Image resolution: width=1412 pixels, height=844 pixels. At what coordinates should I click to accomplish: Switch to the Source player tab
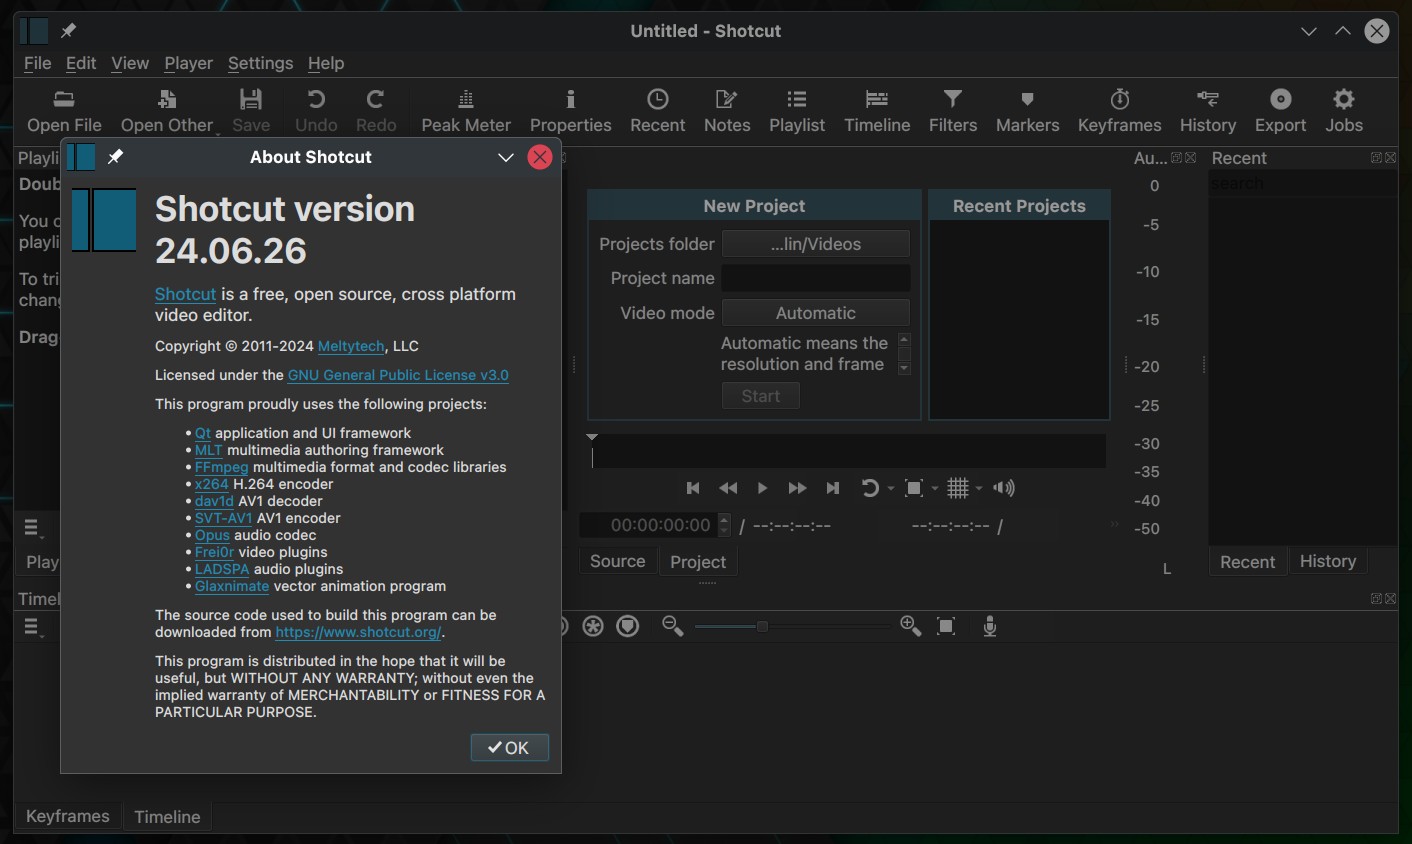(617, 562)
